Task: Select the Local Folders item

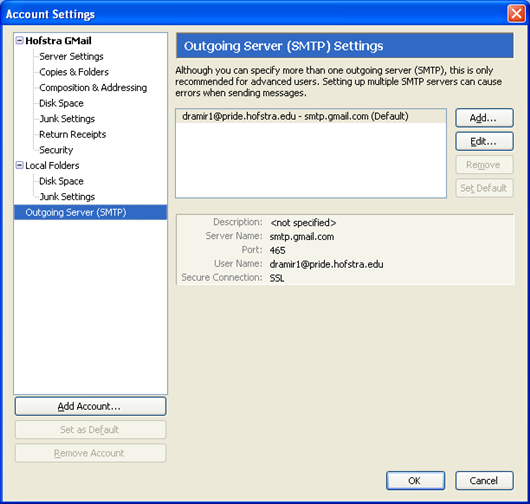Action: click(x=52, y=165)
